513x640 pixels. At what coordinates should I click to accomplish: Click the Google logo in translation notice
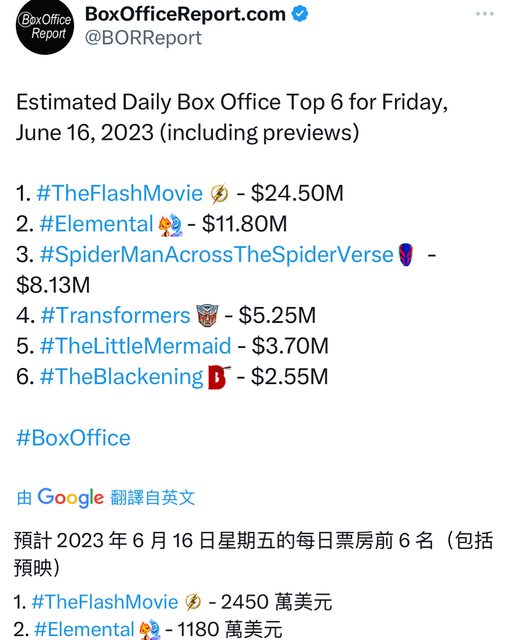click(71, 498)
